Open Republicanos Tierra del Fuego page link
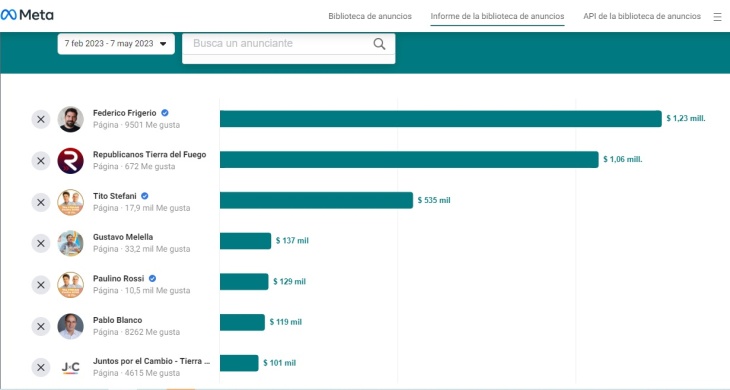Screen dimensions: 730x390 pos(149,155)
